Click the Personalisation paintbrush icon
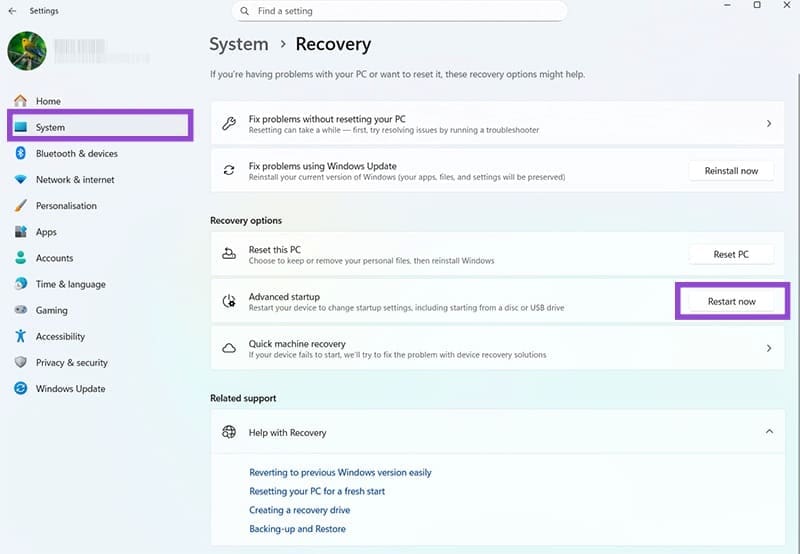The width and height of the screenshot is (800, 554). 20,206
